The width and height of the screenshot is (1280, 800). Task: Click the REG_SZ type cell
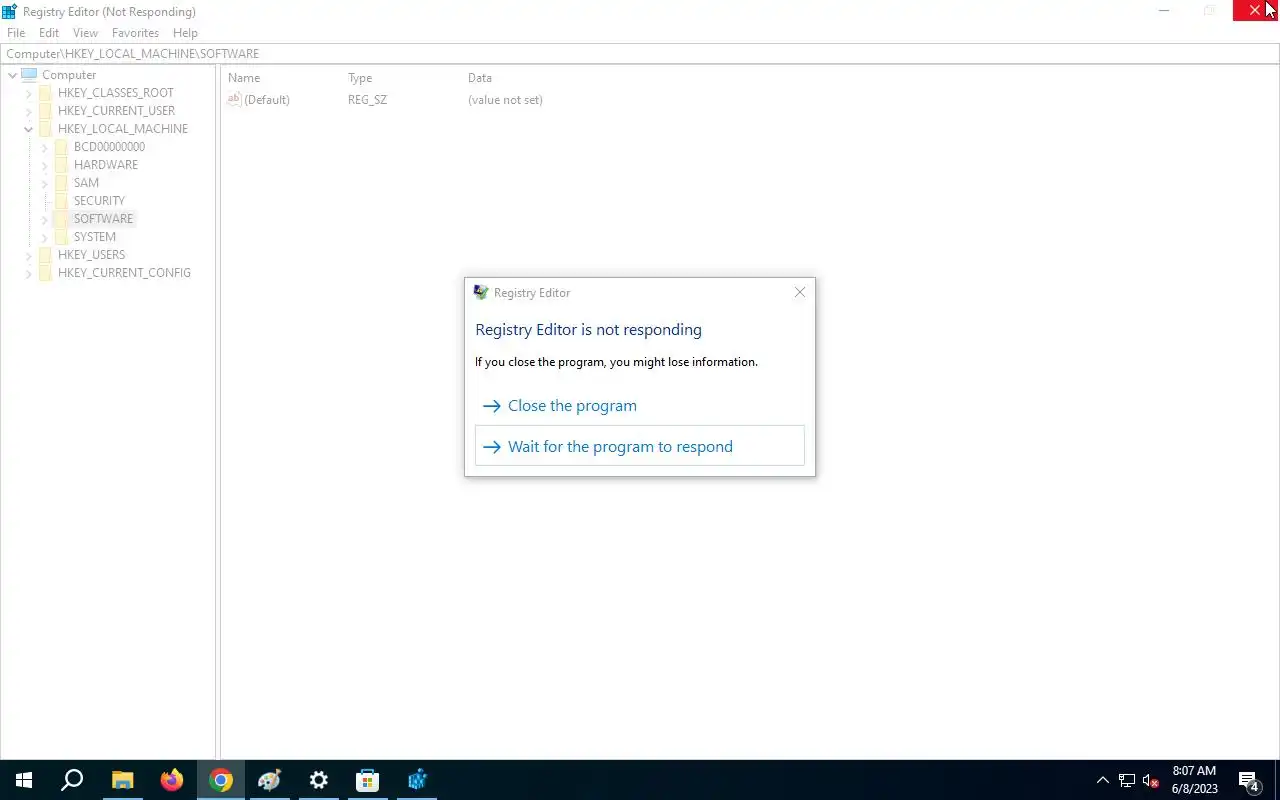pos(367,100)
